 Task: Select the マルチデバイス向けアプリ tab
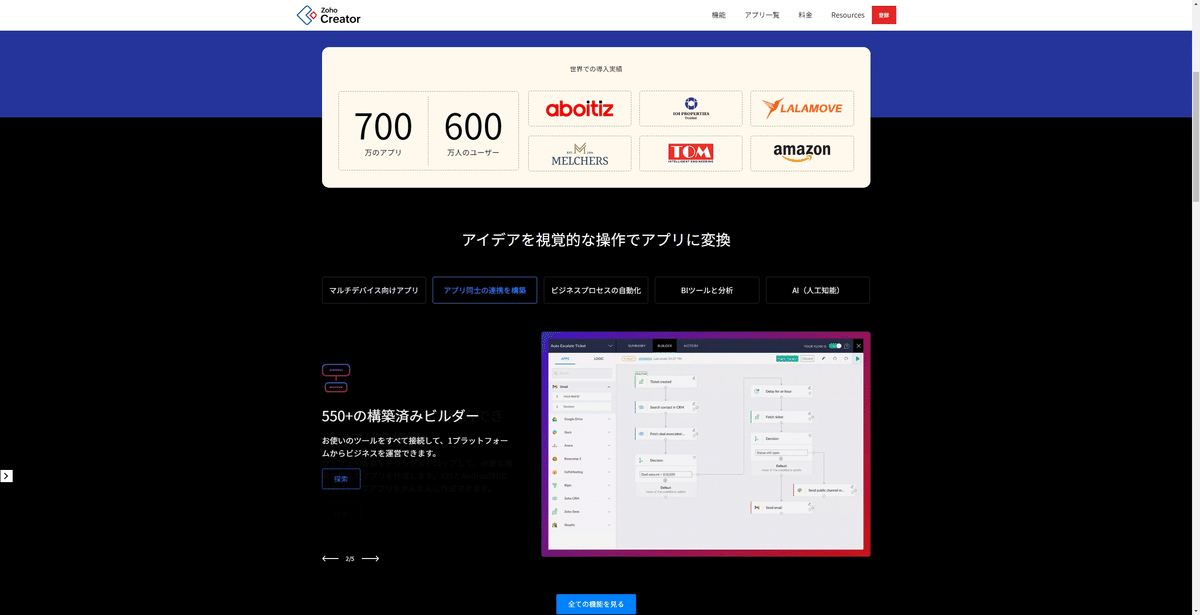374,290
